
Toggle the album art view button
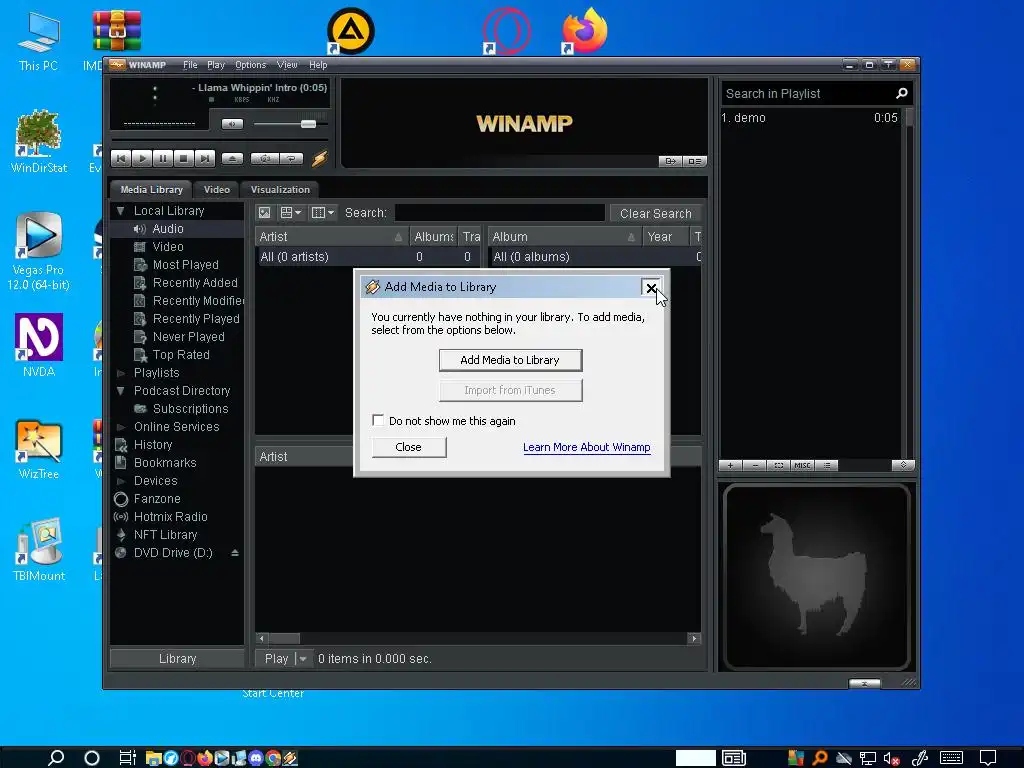[264, 212]
